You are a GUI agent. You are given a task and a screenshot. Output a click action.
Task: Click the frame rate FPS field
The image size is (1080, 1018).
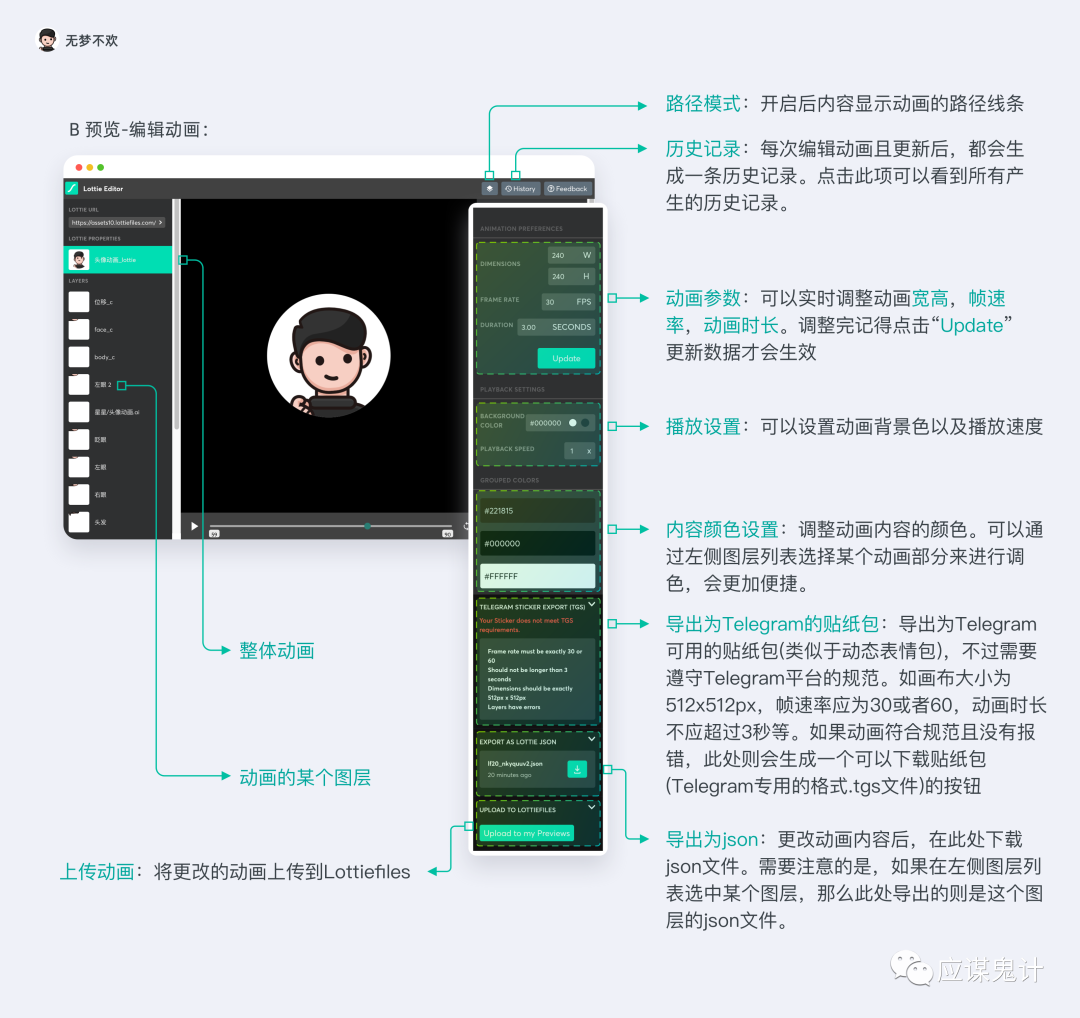tap(568, 301)
